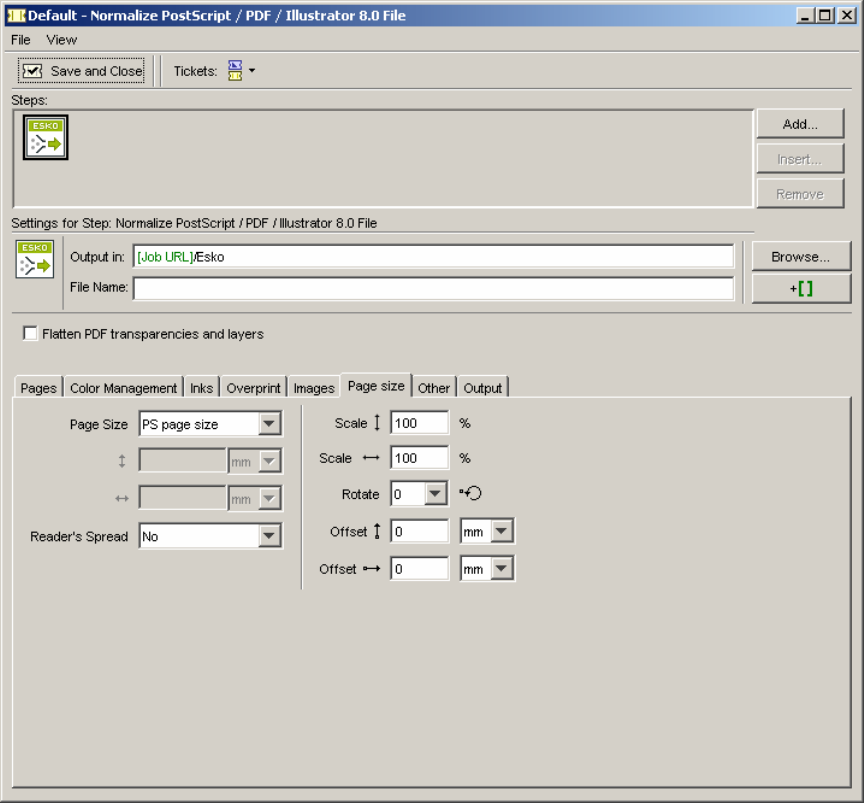The image size is (864, 803).
Task: Click the green brackets SmartName button
Action: (801, 289)
